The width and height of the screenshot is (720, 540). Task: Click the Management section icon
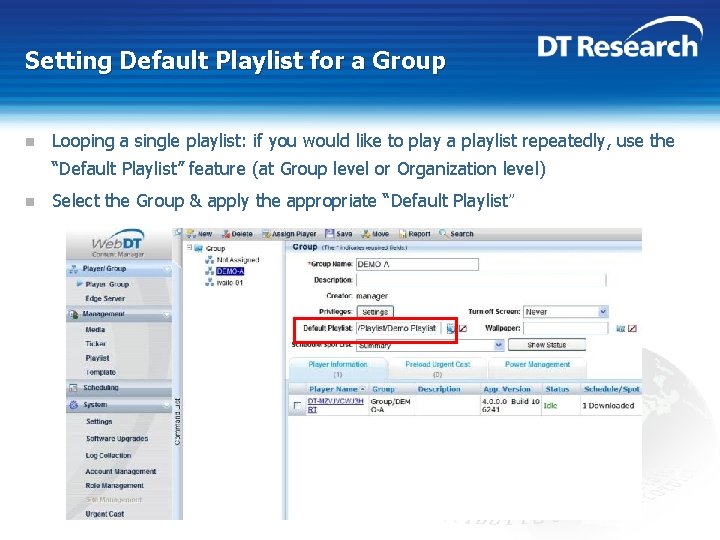pyautogui.click(x=73, y=315)
